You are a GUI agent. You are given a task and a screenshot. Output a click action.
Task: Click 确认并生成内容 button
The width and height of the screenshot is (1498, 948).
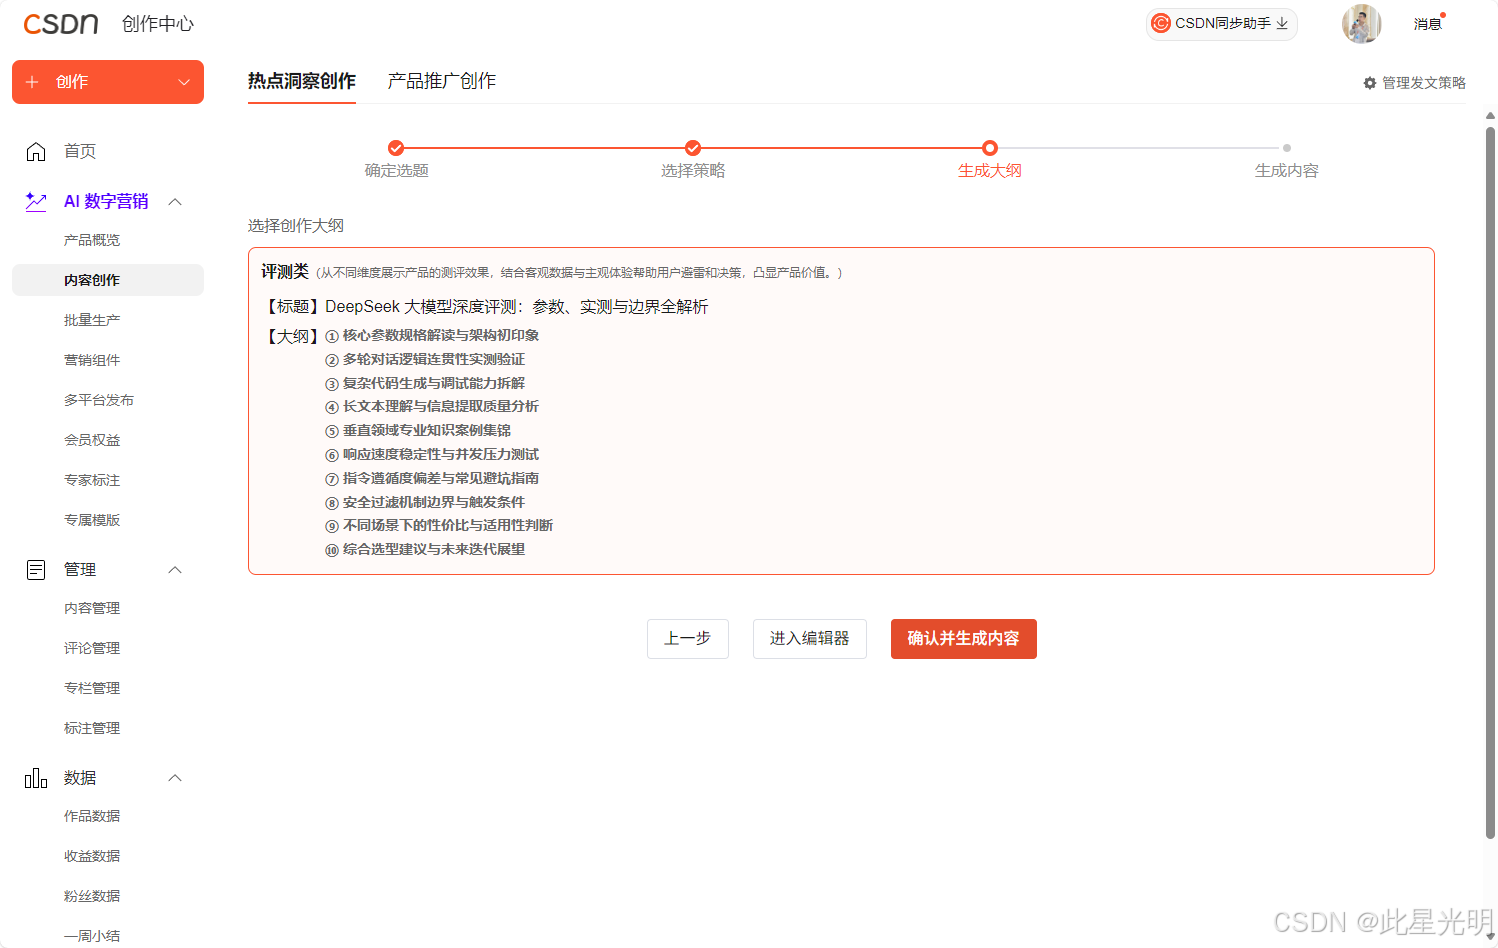click(964, 639)
